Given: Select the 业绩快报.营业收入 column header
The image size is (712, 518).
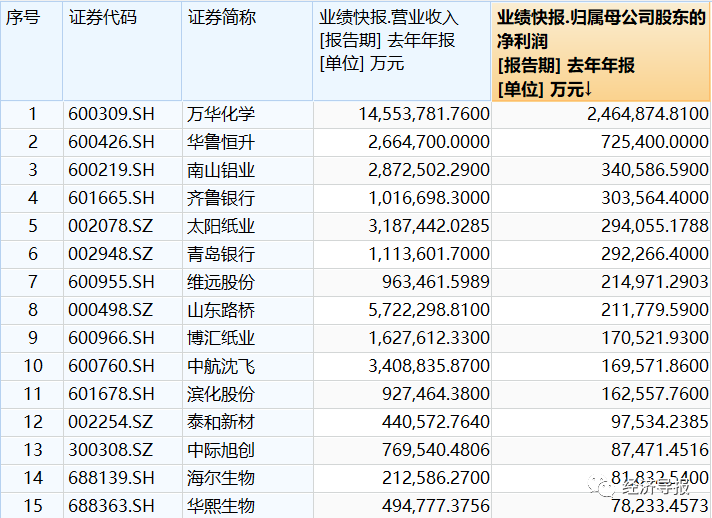Looking at the screenshot, I should (402, 51).
